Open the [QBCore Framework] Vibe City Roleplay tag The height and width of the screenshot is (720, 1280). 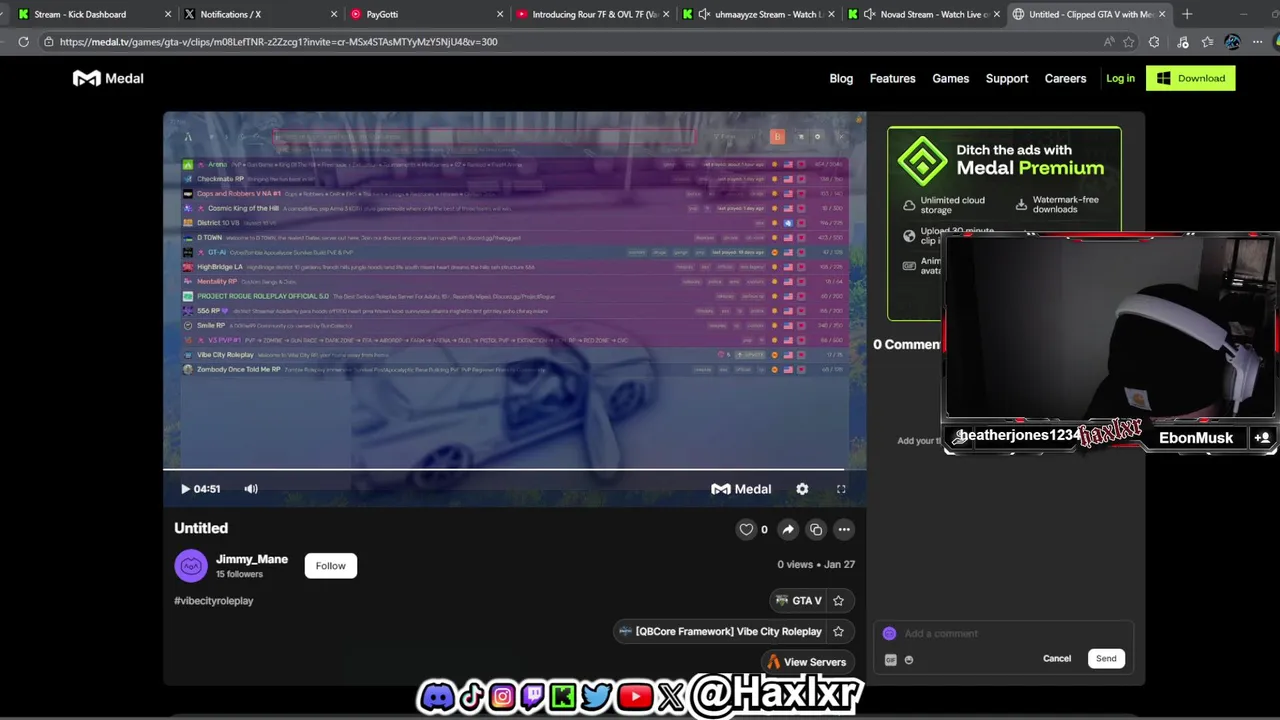tap(720, 632)
